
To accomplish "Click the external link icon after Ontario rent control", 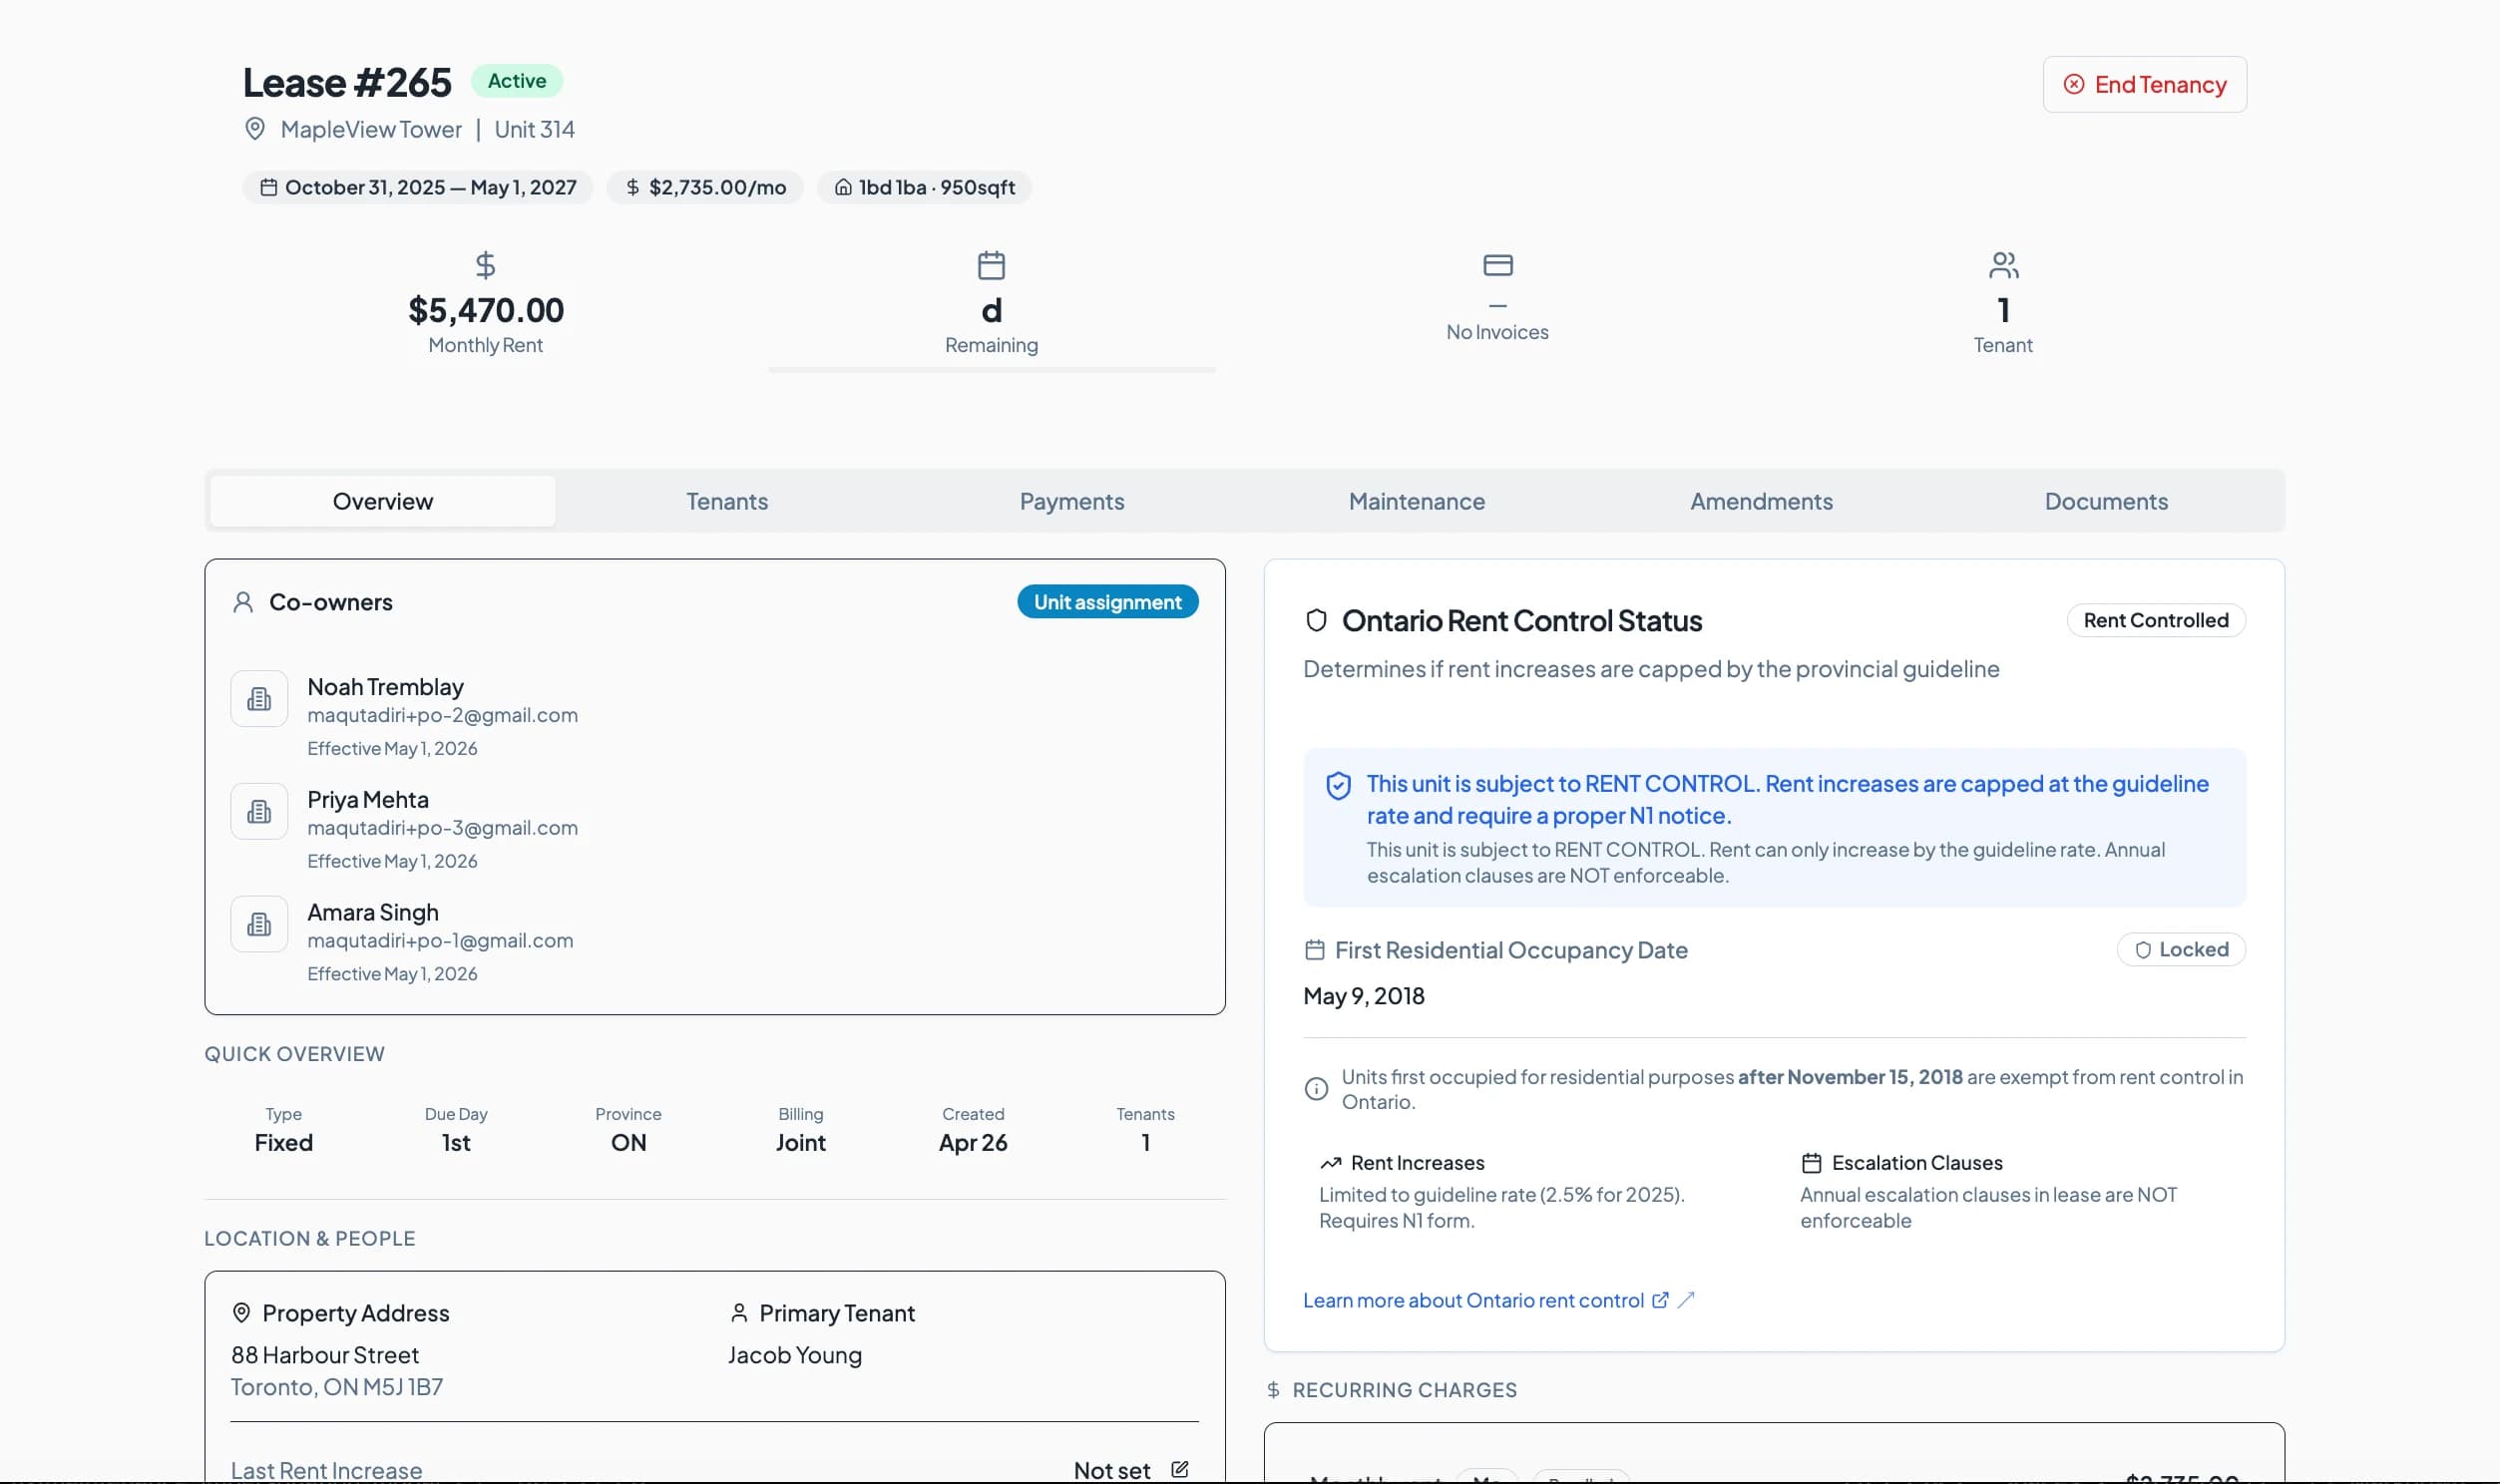I will point(1660,1300).
